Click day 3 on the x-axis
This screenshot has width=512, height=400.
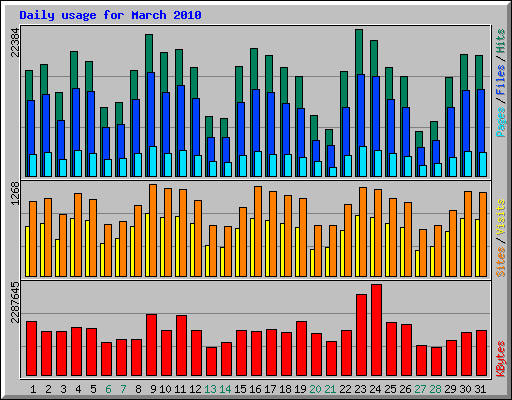pyautogui.click(x=63, y=389)
